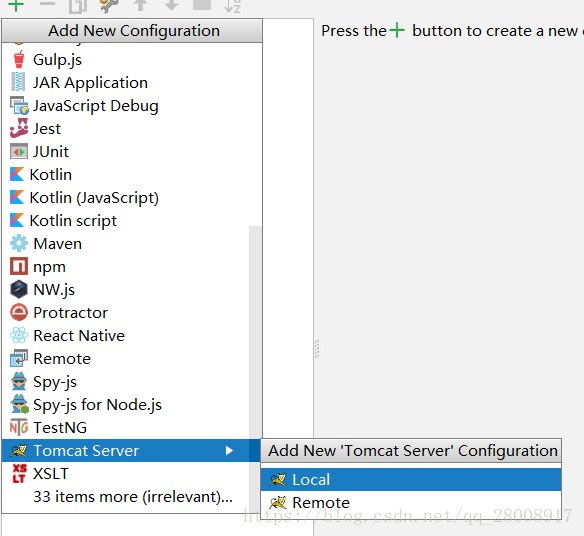Image resolution: width=584 pixels, height=536 pixels.
Task: Click the folder toolbar icon
Action: 202,4
